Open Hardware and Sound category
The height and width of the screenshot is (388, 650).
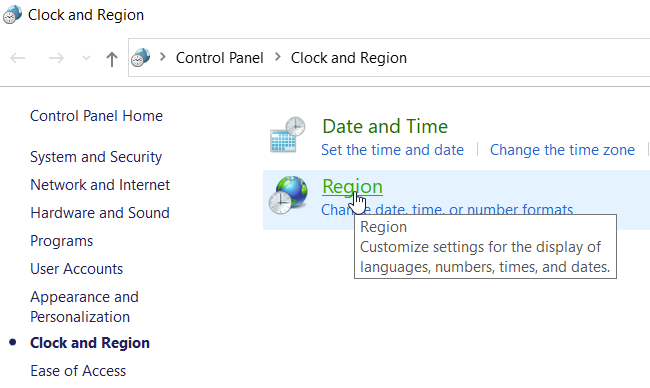point(100,213)
